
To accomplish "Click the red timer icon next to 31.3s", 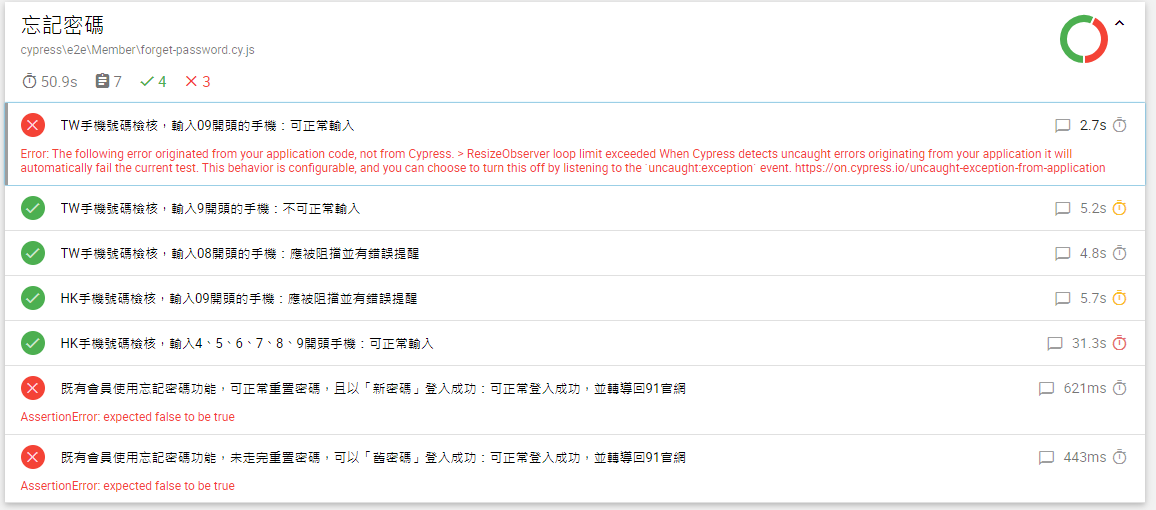I will pos(1120,343).
